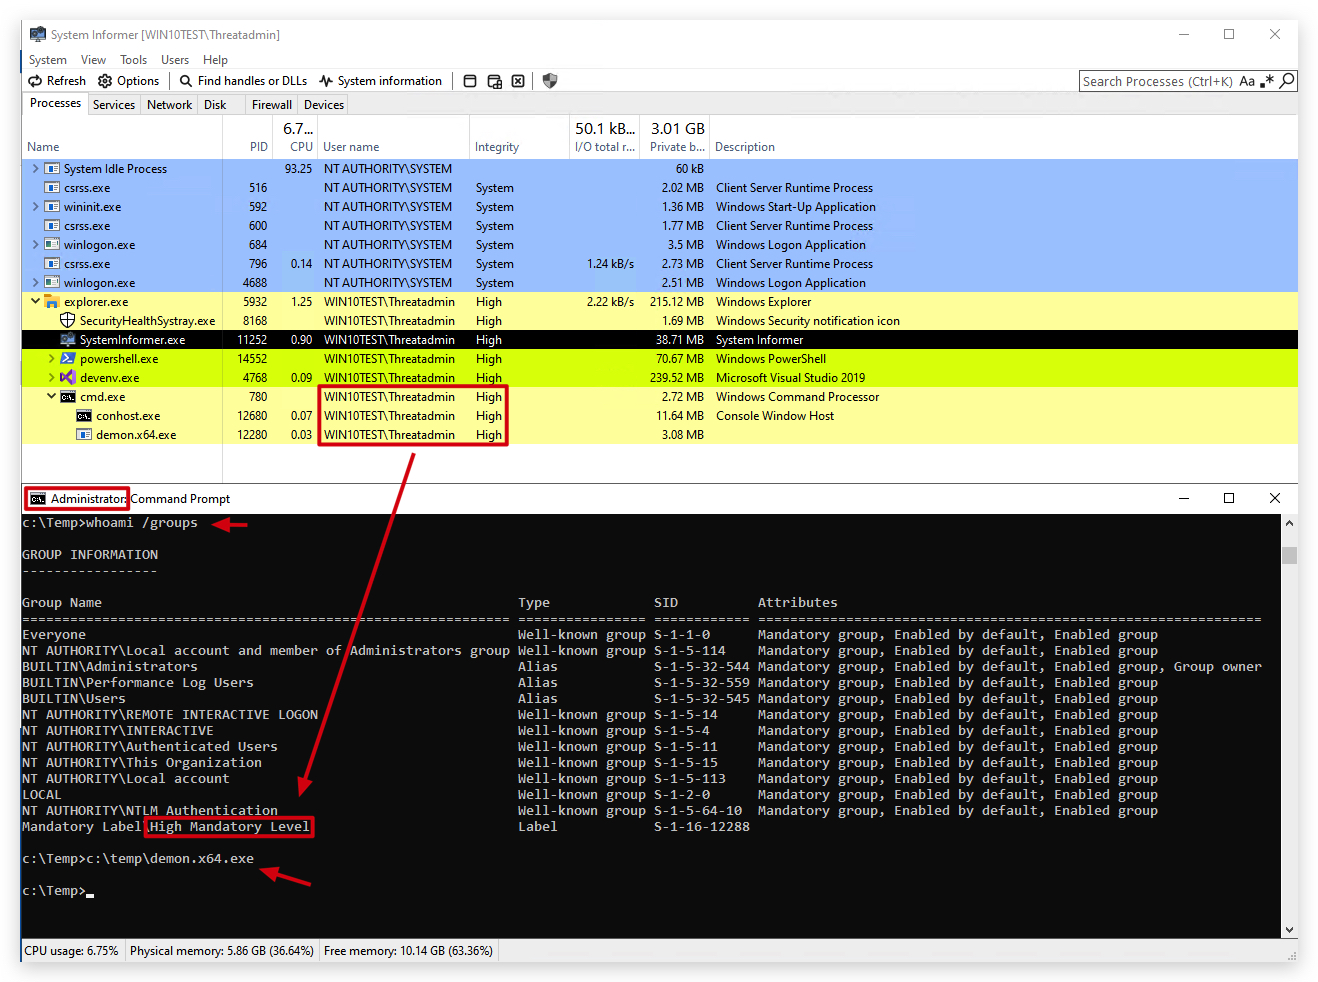
Task: Click the powershell.exe process icon
Action: (68, 359)
